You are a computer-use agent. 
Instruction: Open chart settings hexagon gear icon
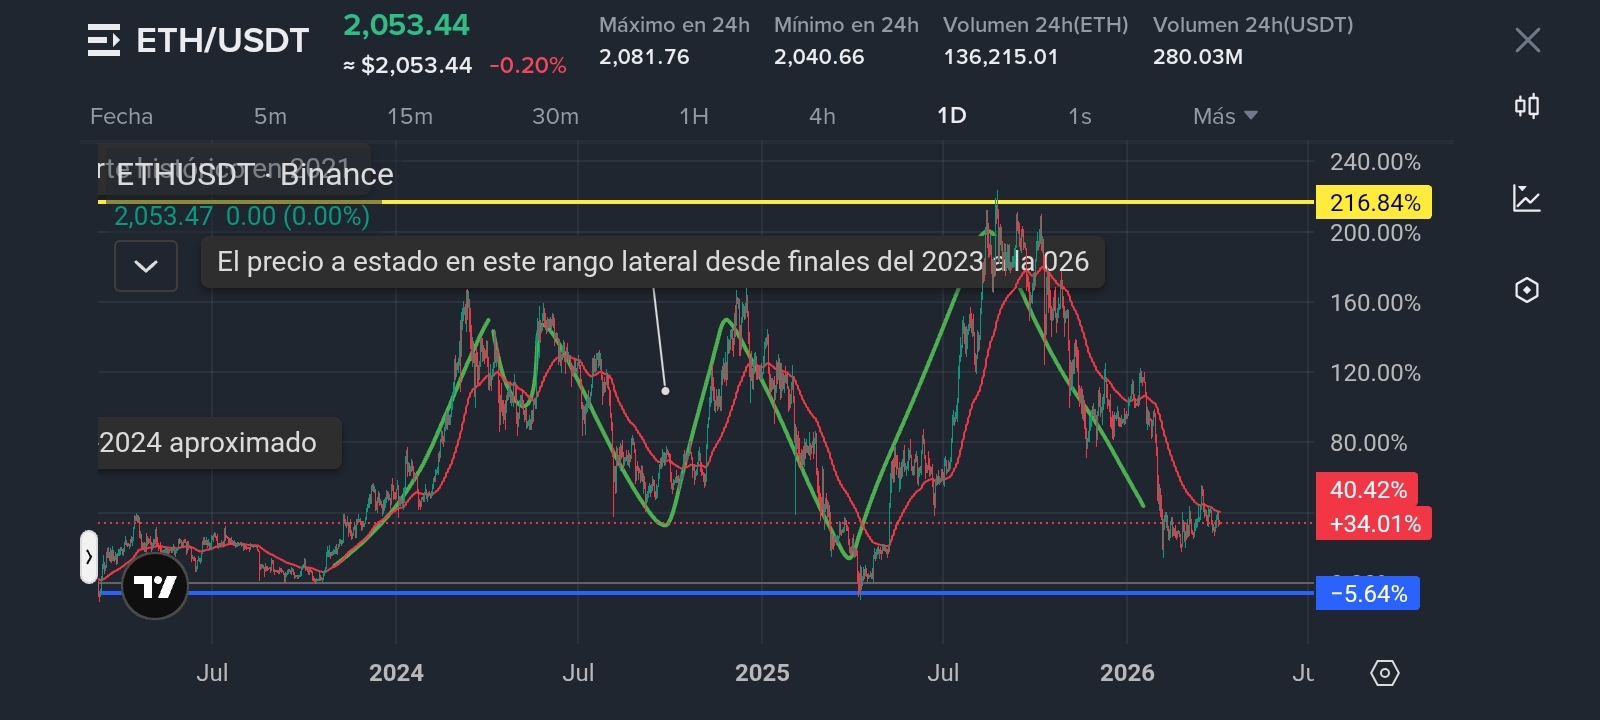pos(1385,673)
